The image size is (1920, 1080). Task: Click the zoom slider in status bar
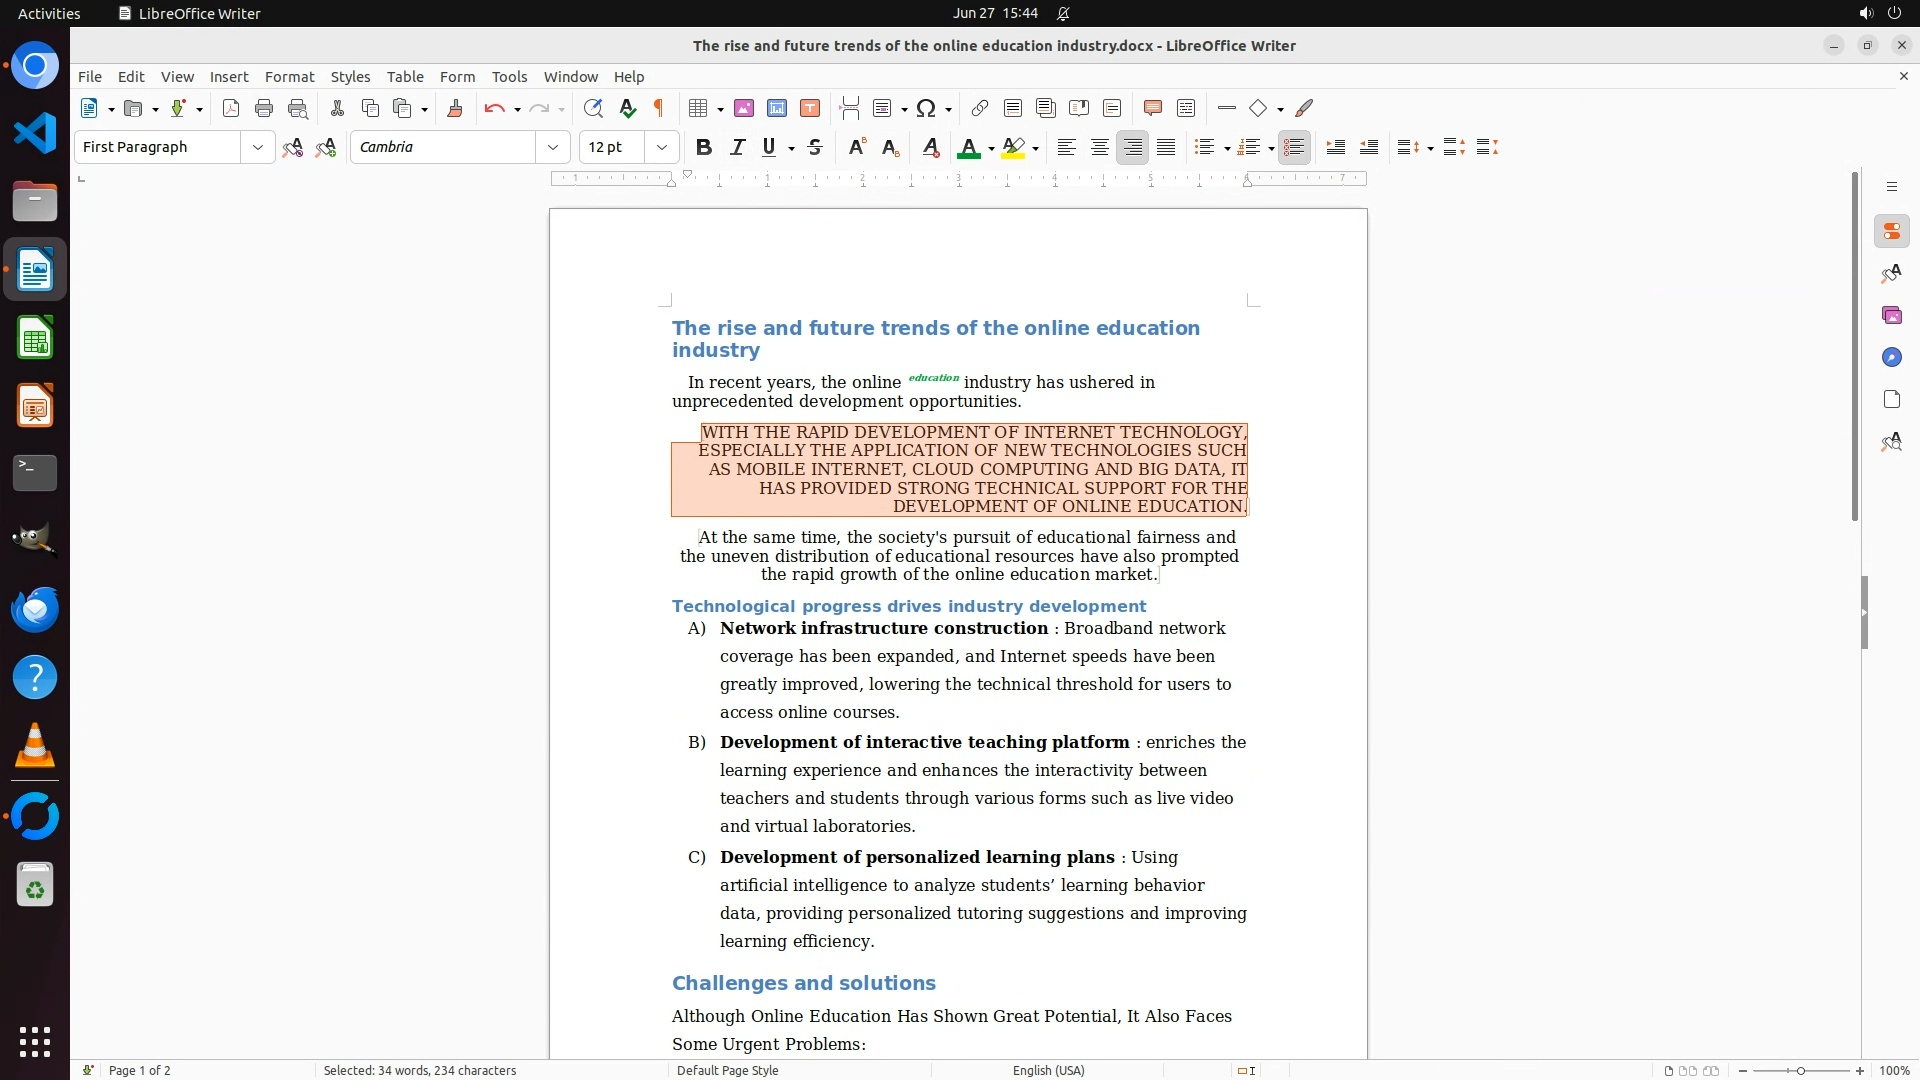[1801, 1070]
